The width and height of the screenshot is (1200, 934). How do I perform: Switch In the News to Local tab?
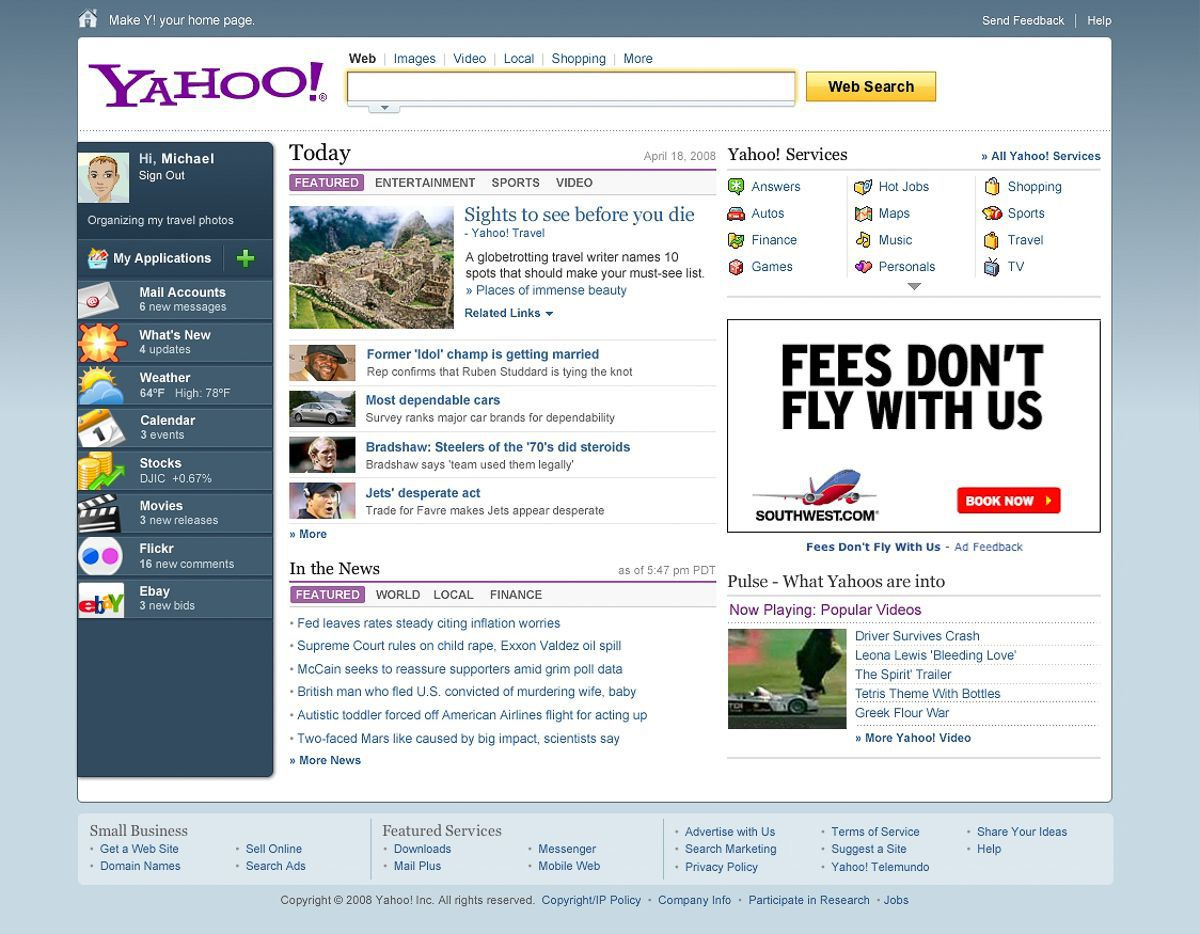453,595
